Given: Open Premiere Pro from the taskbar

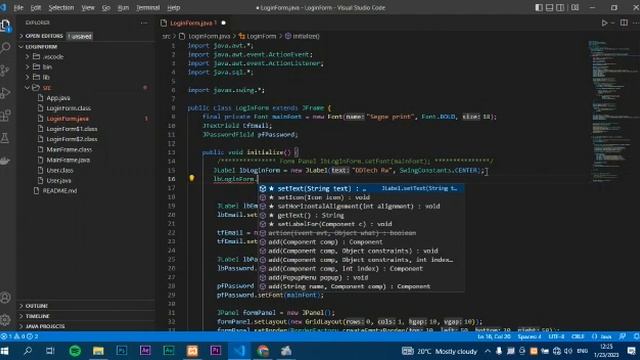Looking at the screenshot, I should [216, 351].
